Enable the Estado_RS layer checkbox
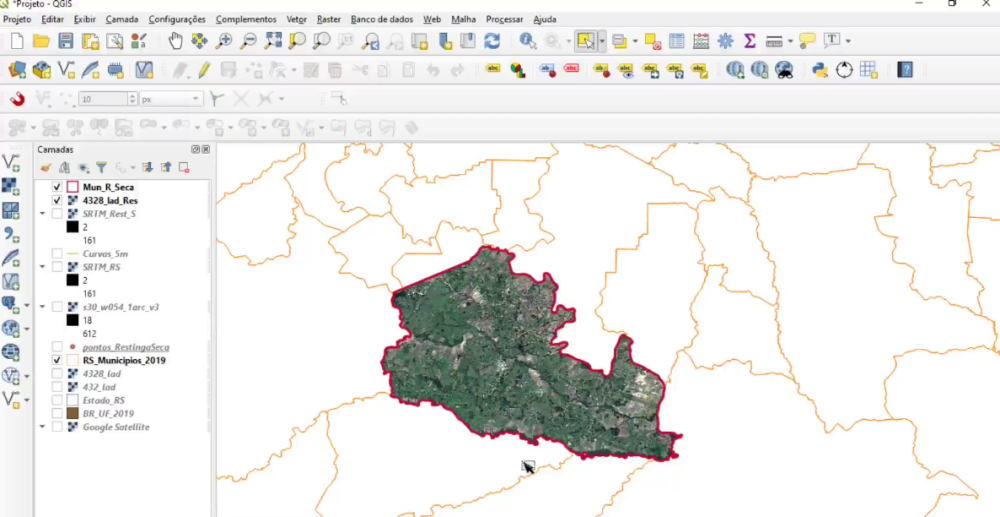Image resolution: width=1000 pixels, height=517 pixels. coord(57,400)
